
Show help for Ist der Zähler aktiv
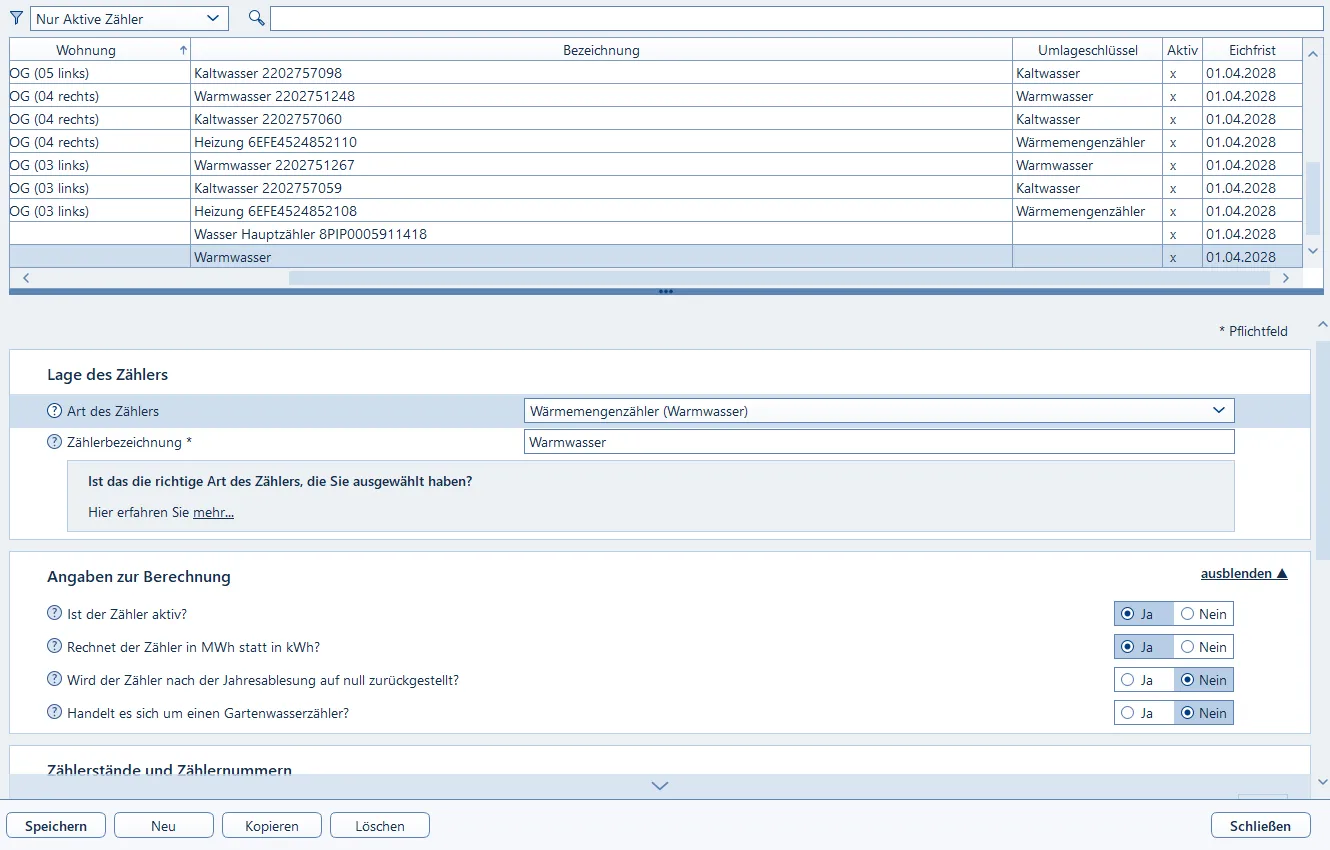[x=55, y=614]
